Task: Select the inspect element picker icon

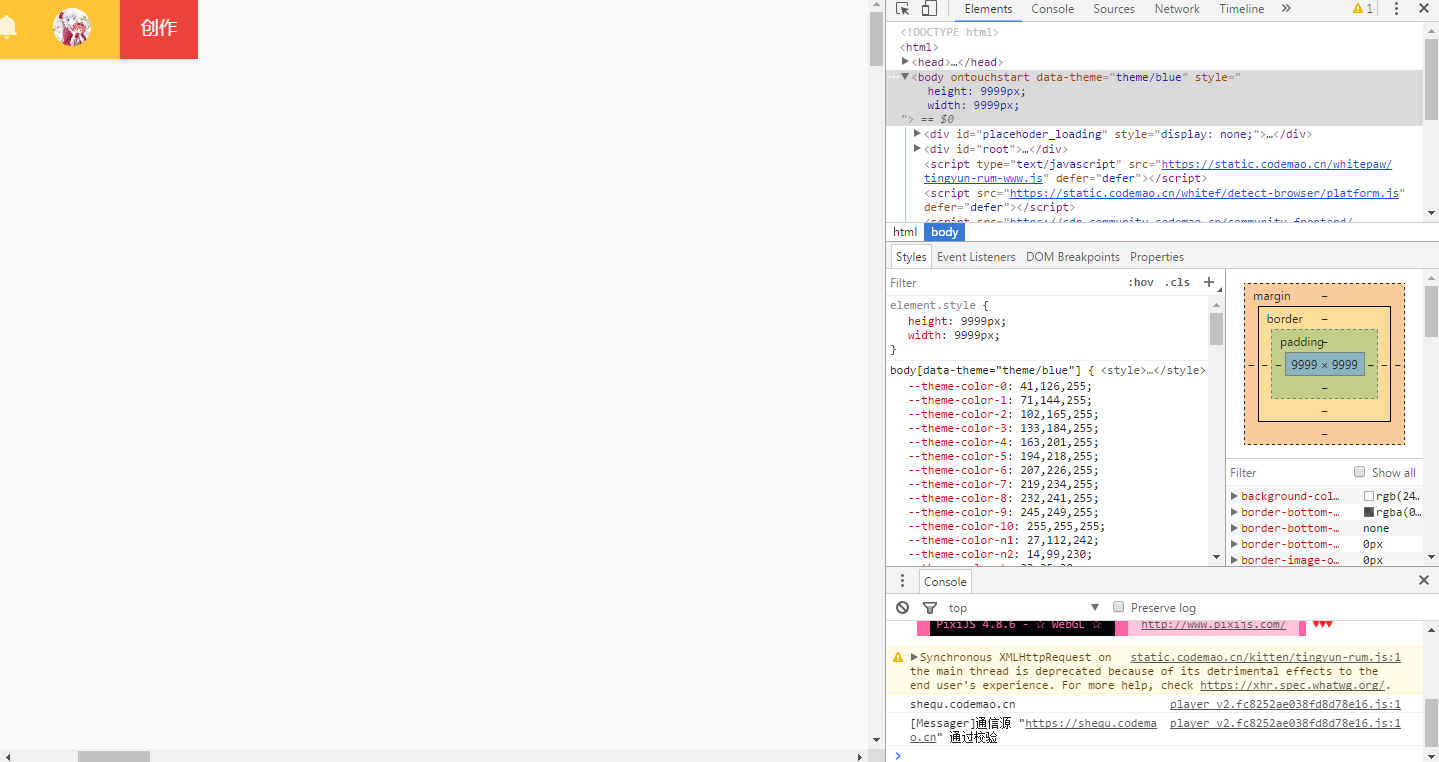Action: point(902,9)
